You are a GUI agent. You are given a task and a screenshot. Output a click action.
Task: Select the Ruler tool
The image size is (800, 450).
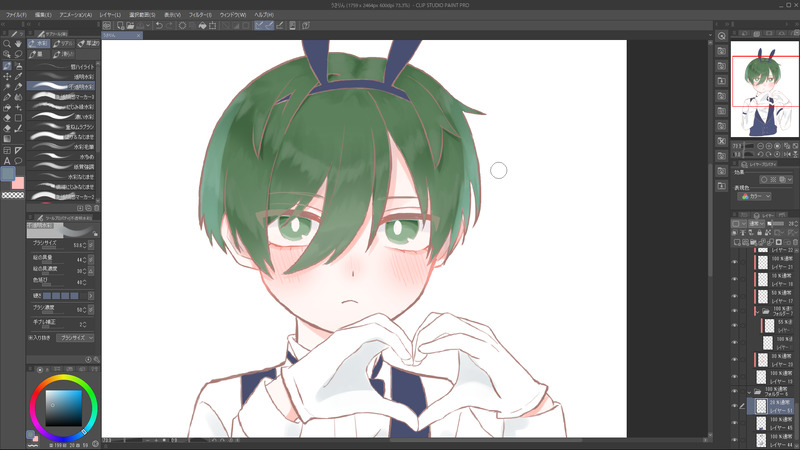pos(18,150)
